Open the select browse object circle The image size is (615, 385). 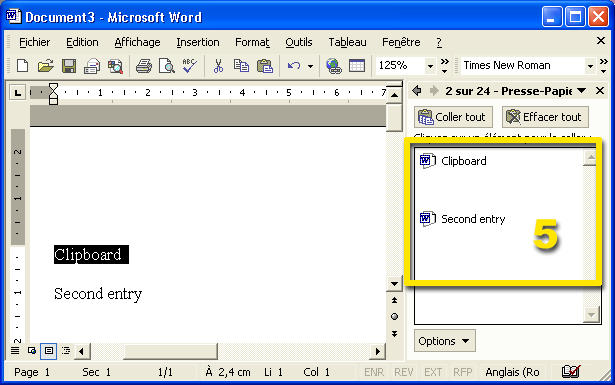coord(395,316)
